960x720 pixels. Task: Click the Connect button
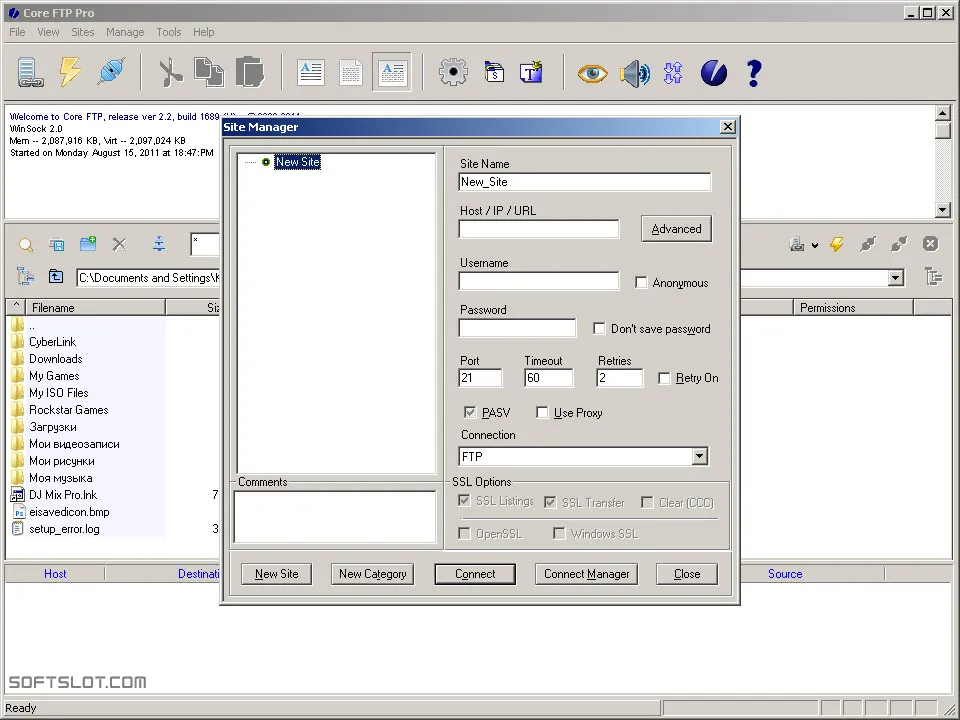coord(475,574)
